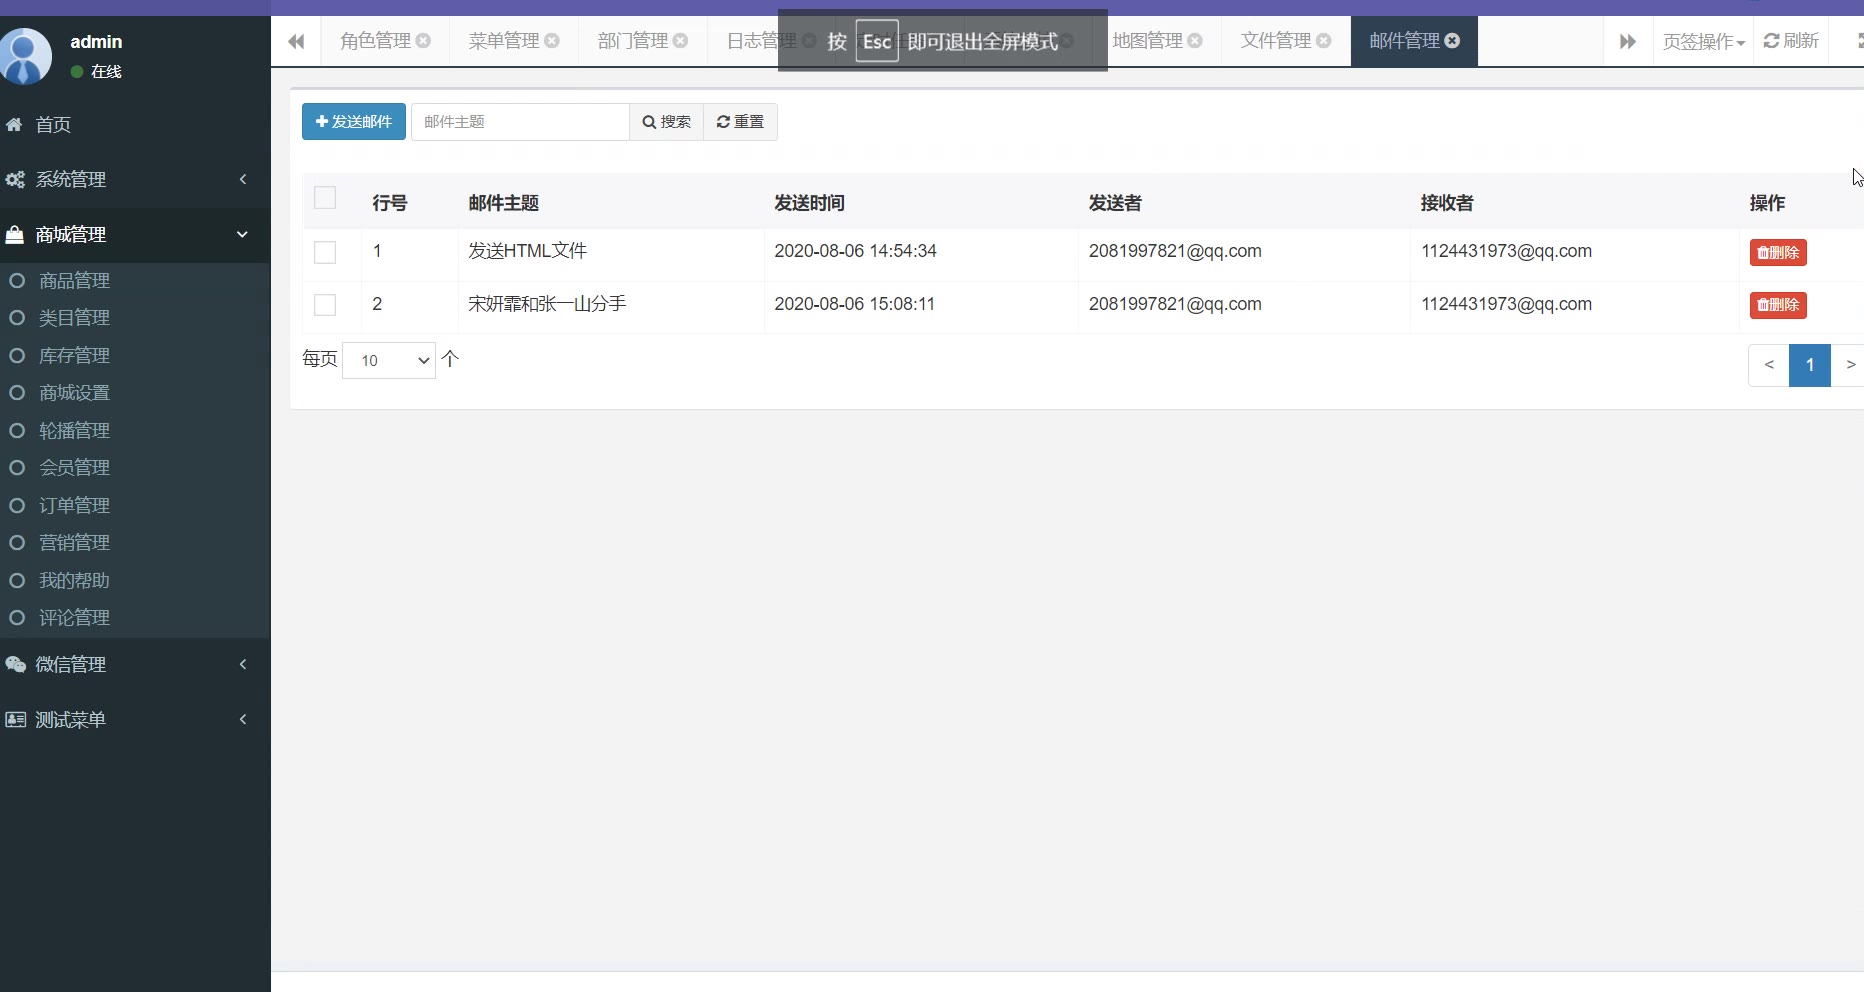Open the per-page count dropdown

pyautogui.click(x=389, y=361)
